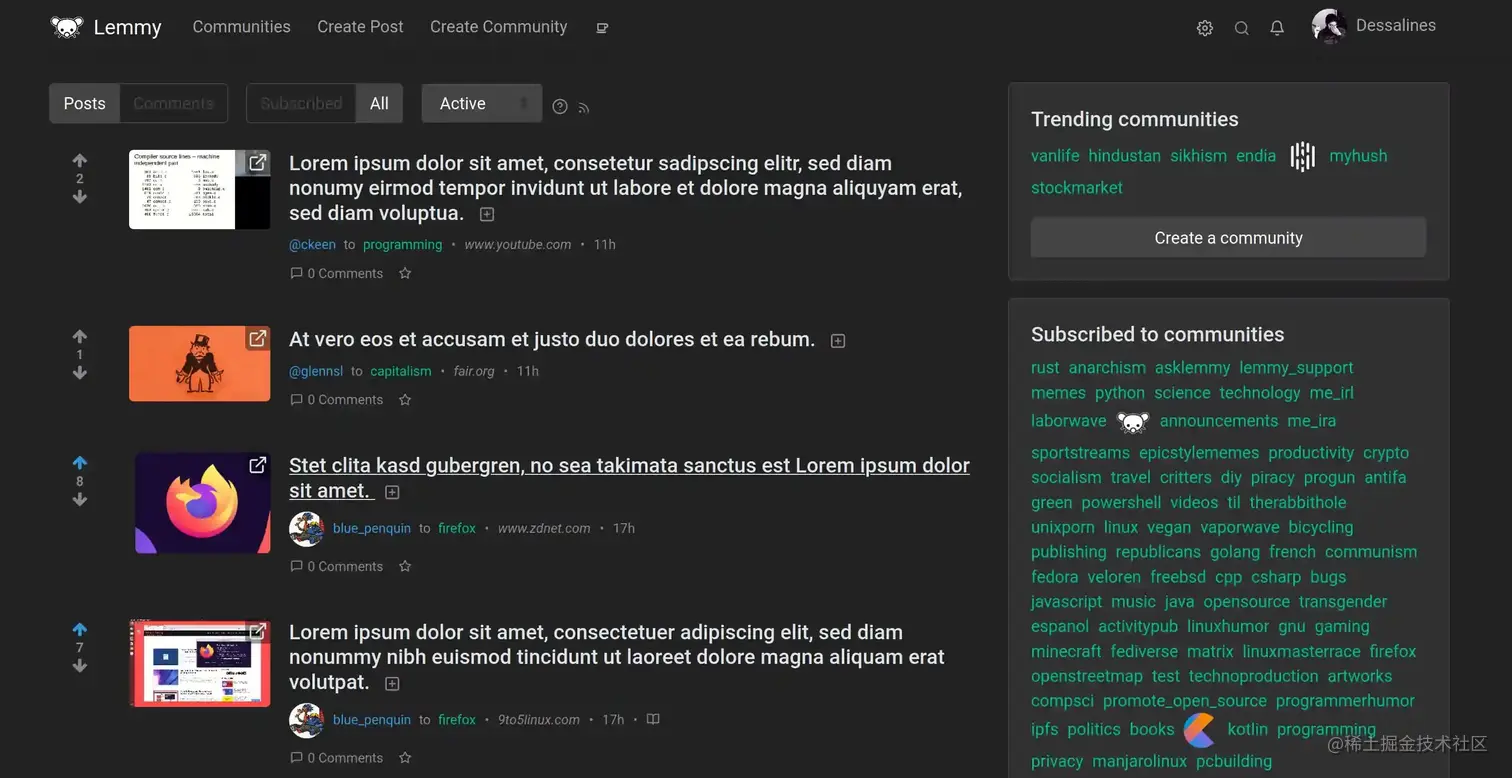Upvote the programming post by @ckeen
This screenshot has height=778, width=1512.
80,160
